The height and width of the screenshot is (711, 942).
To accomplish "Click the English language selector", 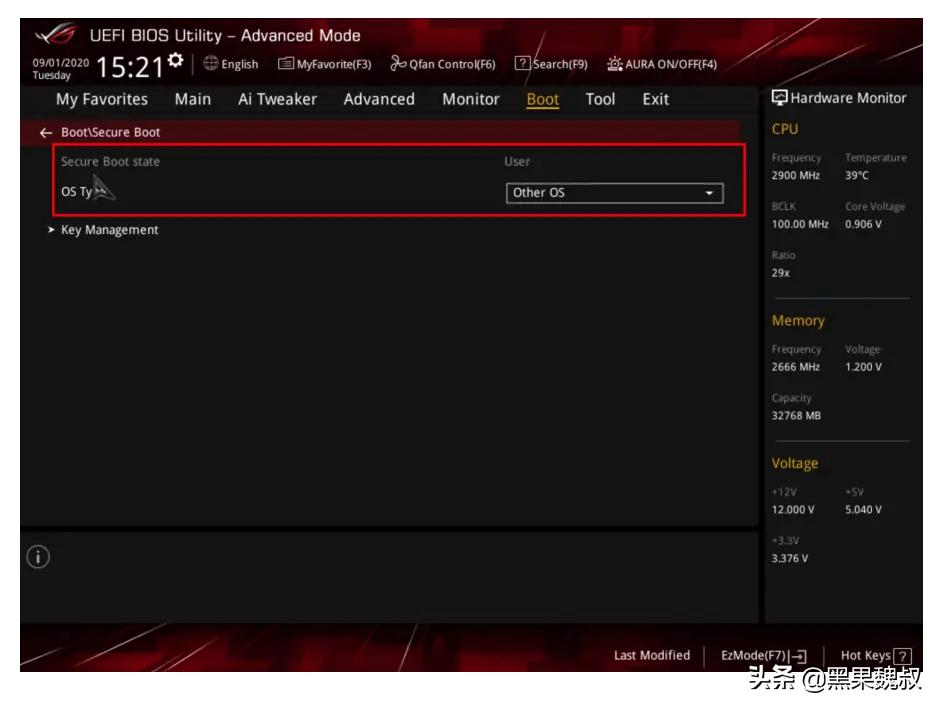I will pos(231,64).
